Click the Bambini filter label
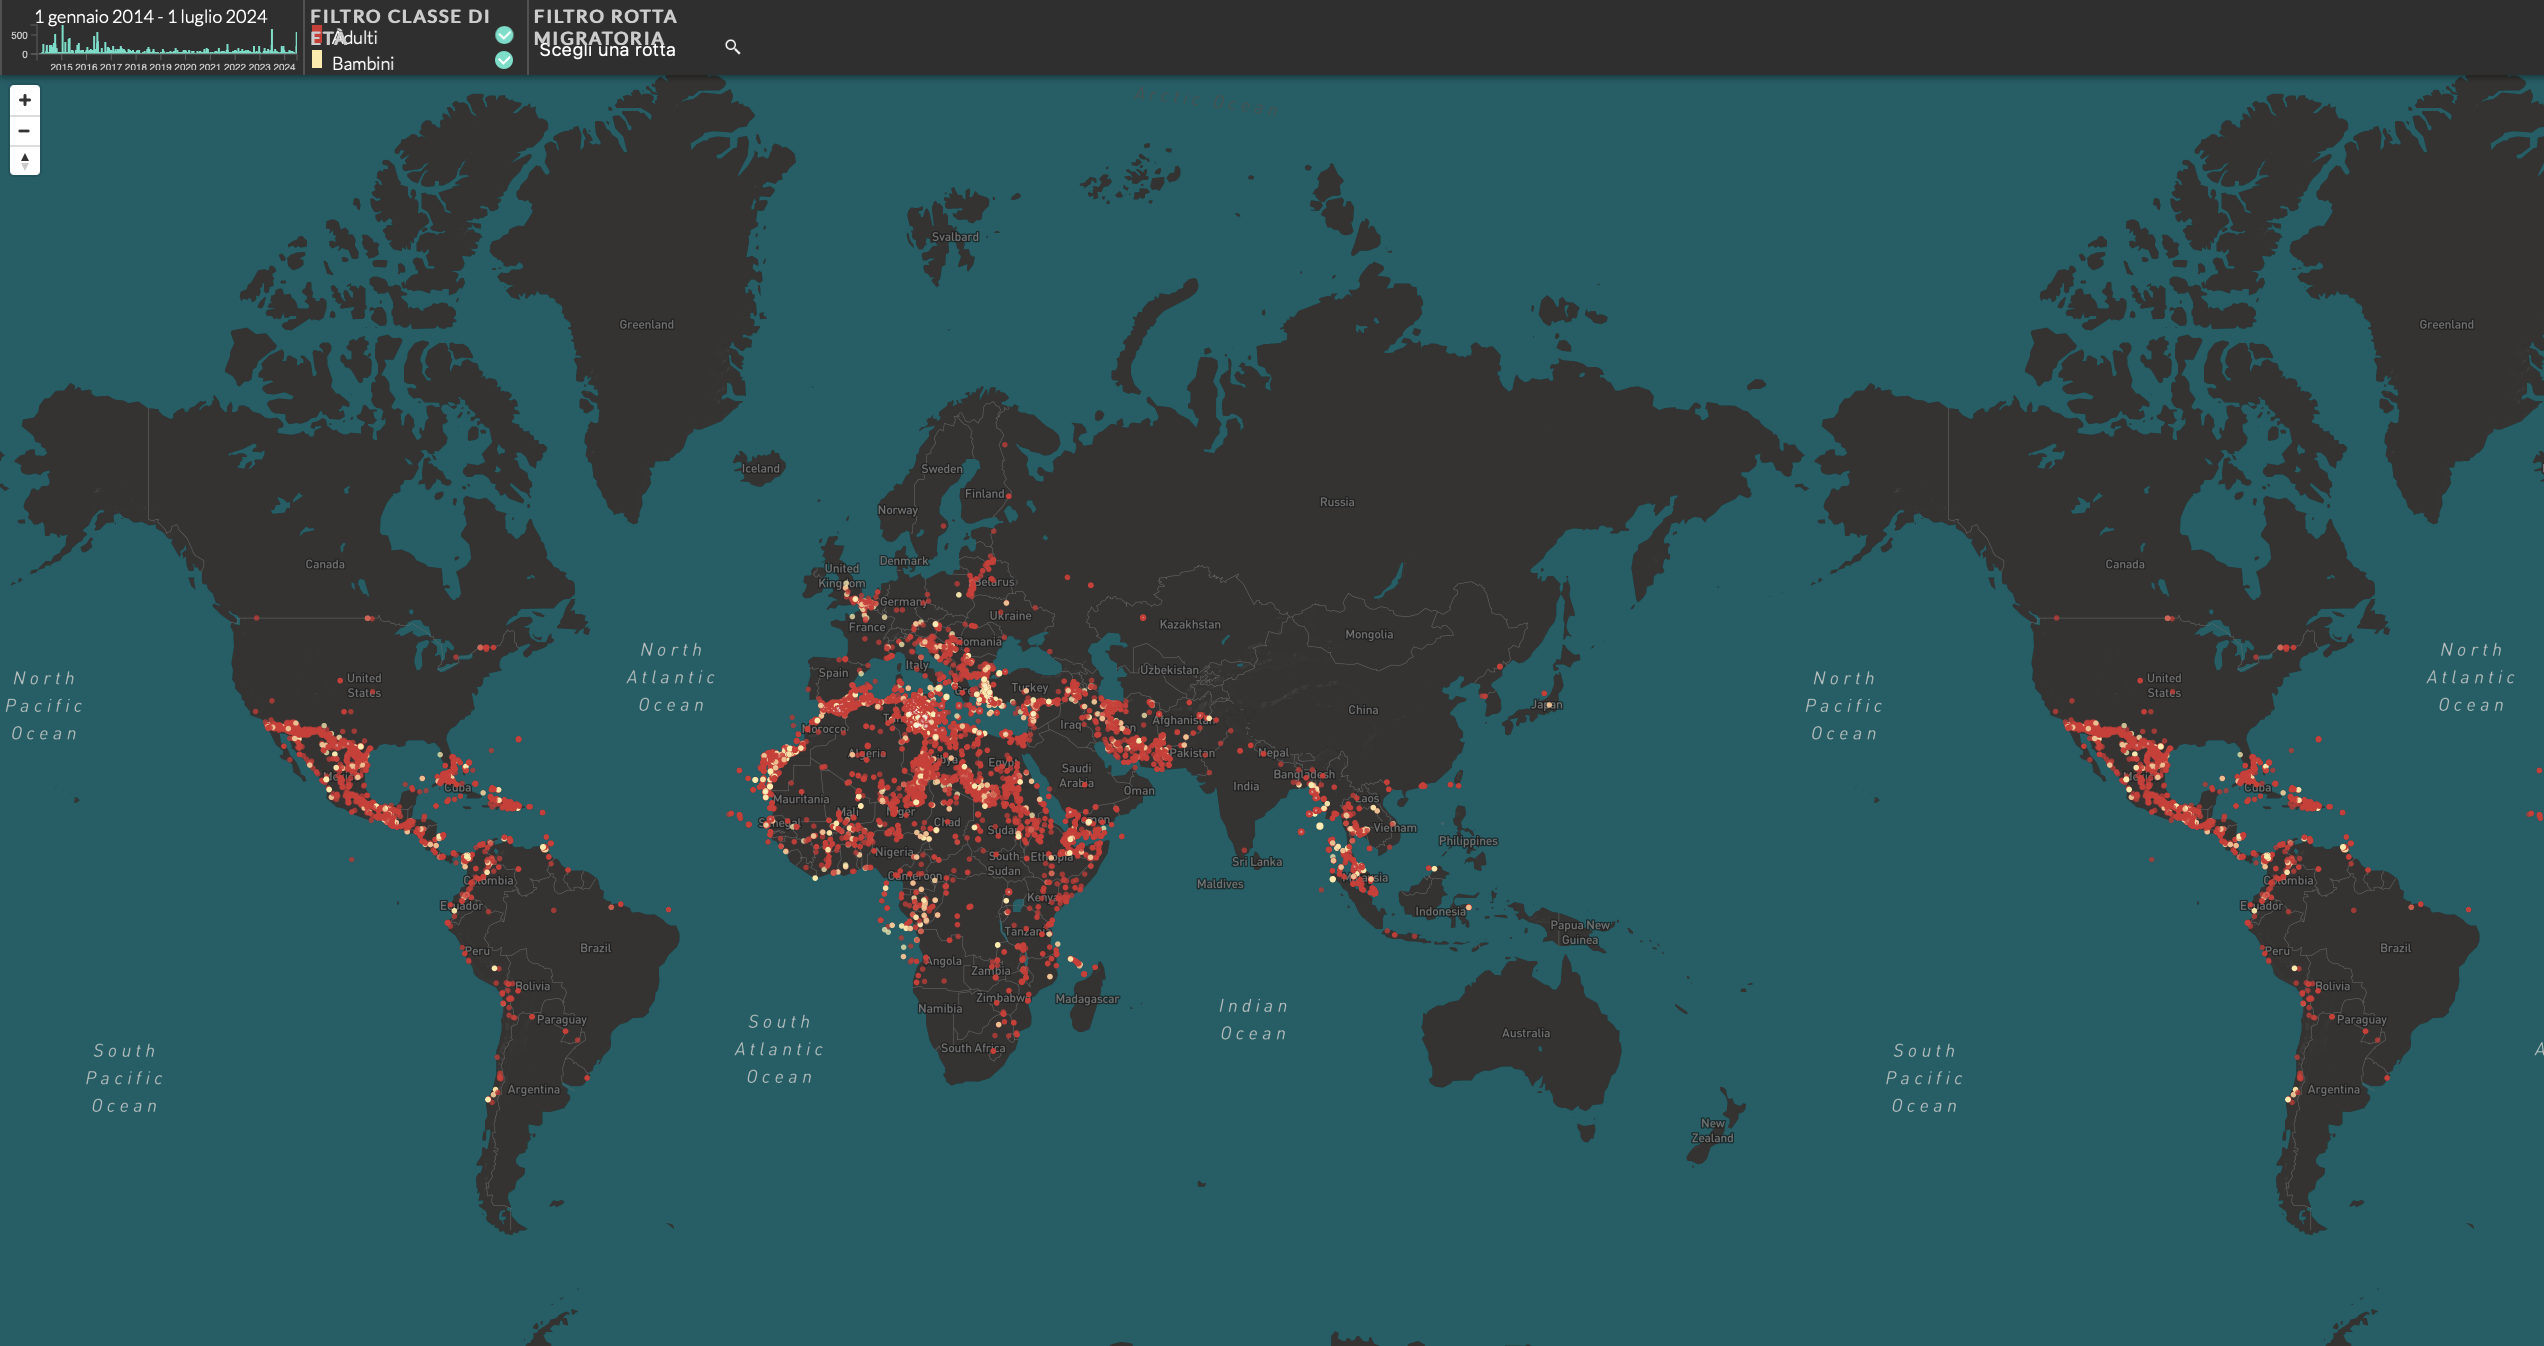The height and width of the screenshot is (1346, 2544). tap(363, 63)
